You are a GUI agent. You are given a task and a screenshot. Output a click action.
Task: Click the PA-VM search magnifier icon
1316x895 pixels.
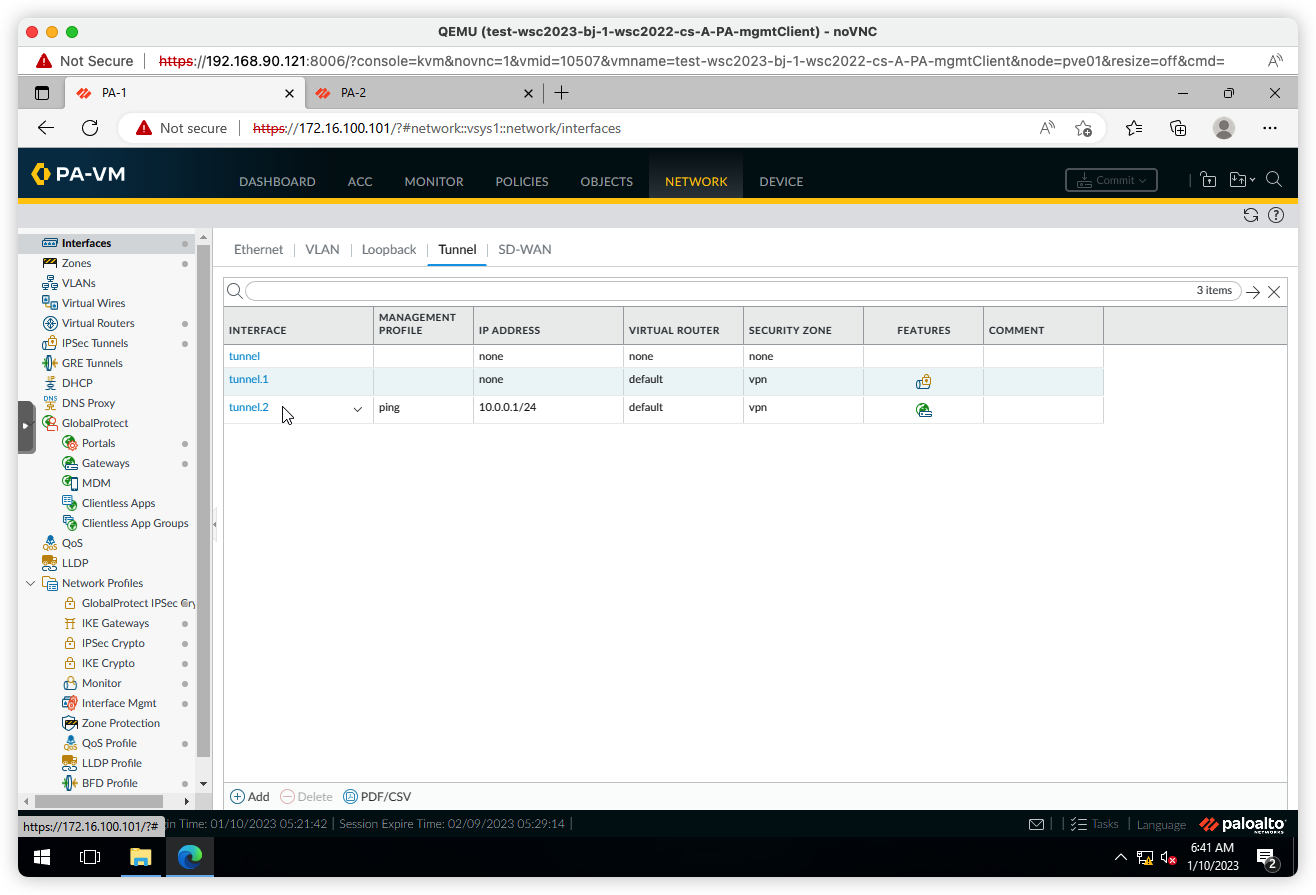coord(1274,180)
